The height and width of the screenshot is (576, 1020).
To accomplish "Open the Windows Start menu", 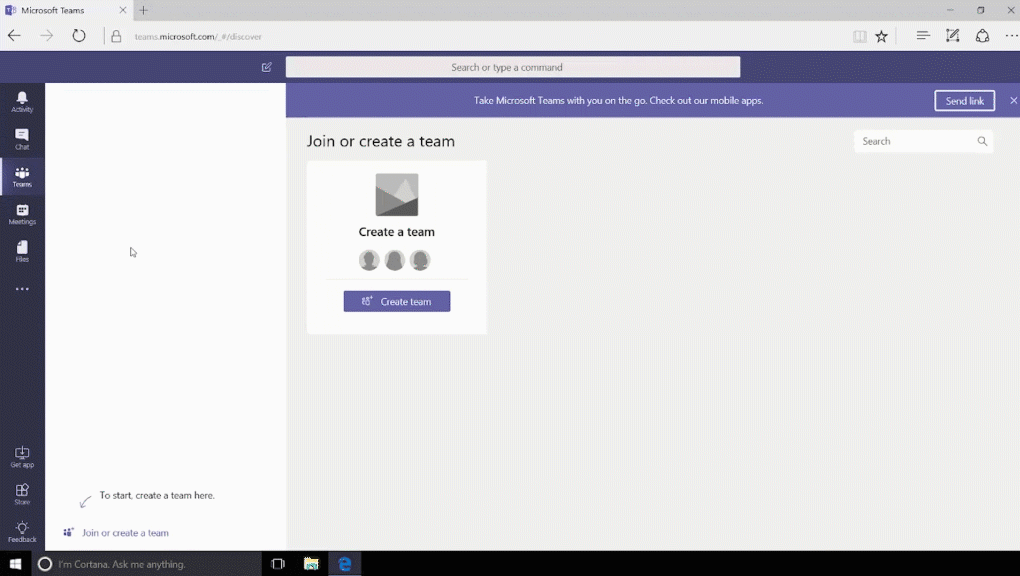I will pos(16,564).
